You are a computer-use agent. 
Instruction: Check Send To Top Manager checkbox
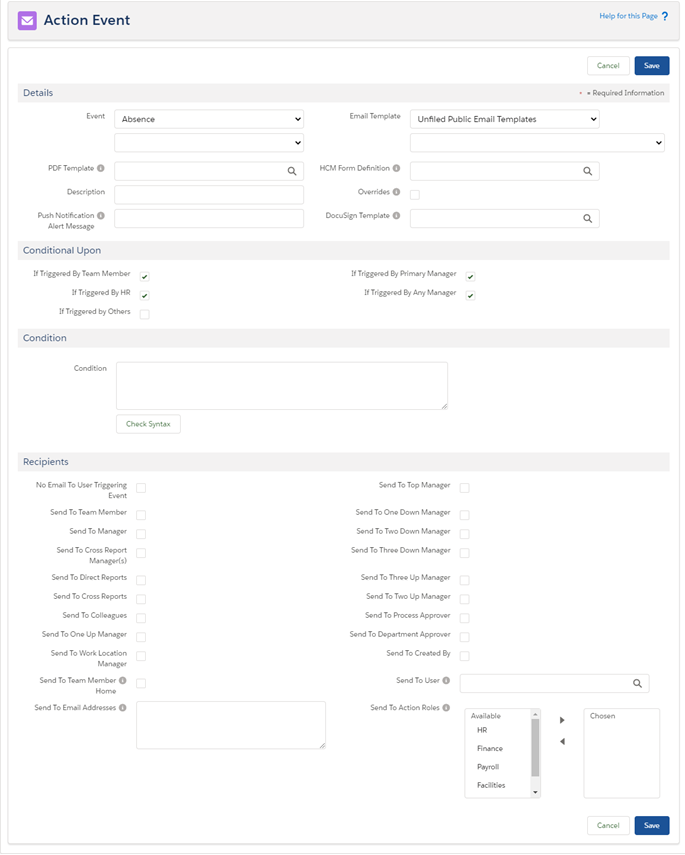(465, 488)
